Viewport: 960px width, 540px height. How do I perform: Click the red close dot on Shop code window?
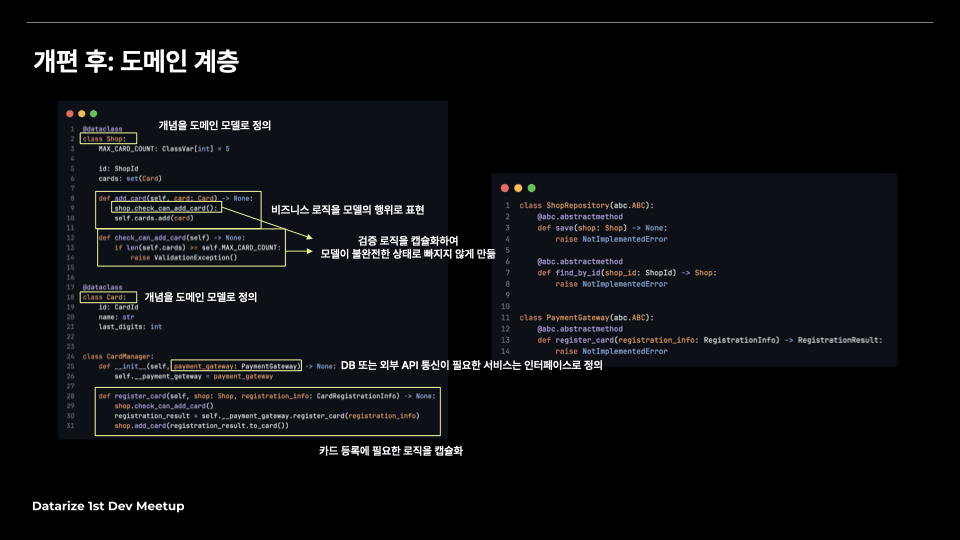[x=70, y=114]
